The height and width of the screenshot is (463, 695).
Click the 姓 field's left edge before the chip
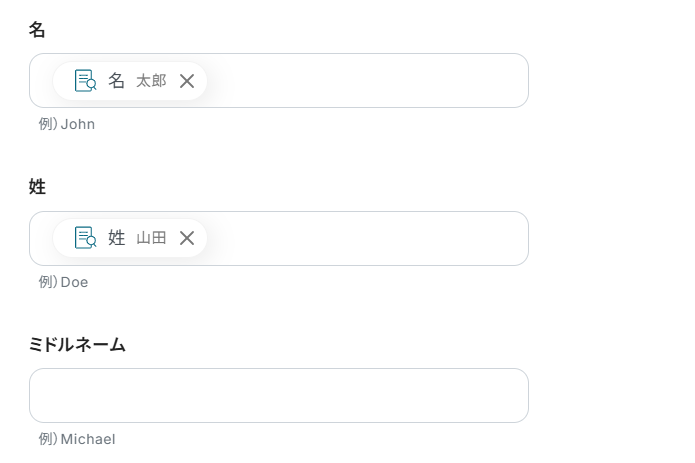click(x=41, y=238)
